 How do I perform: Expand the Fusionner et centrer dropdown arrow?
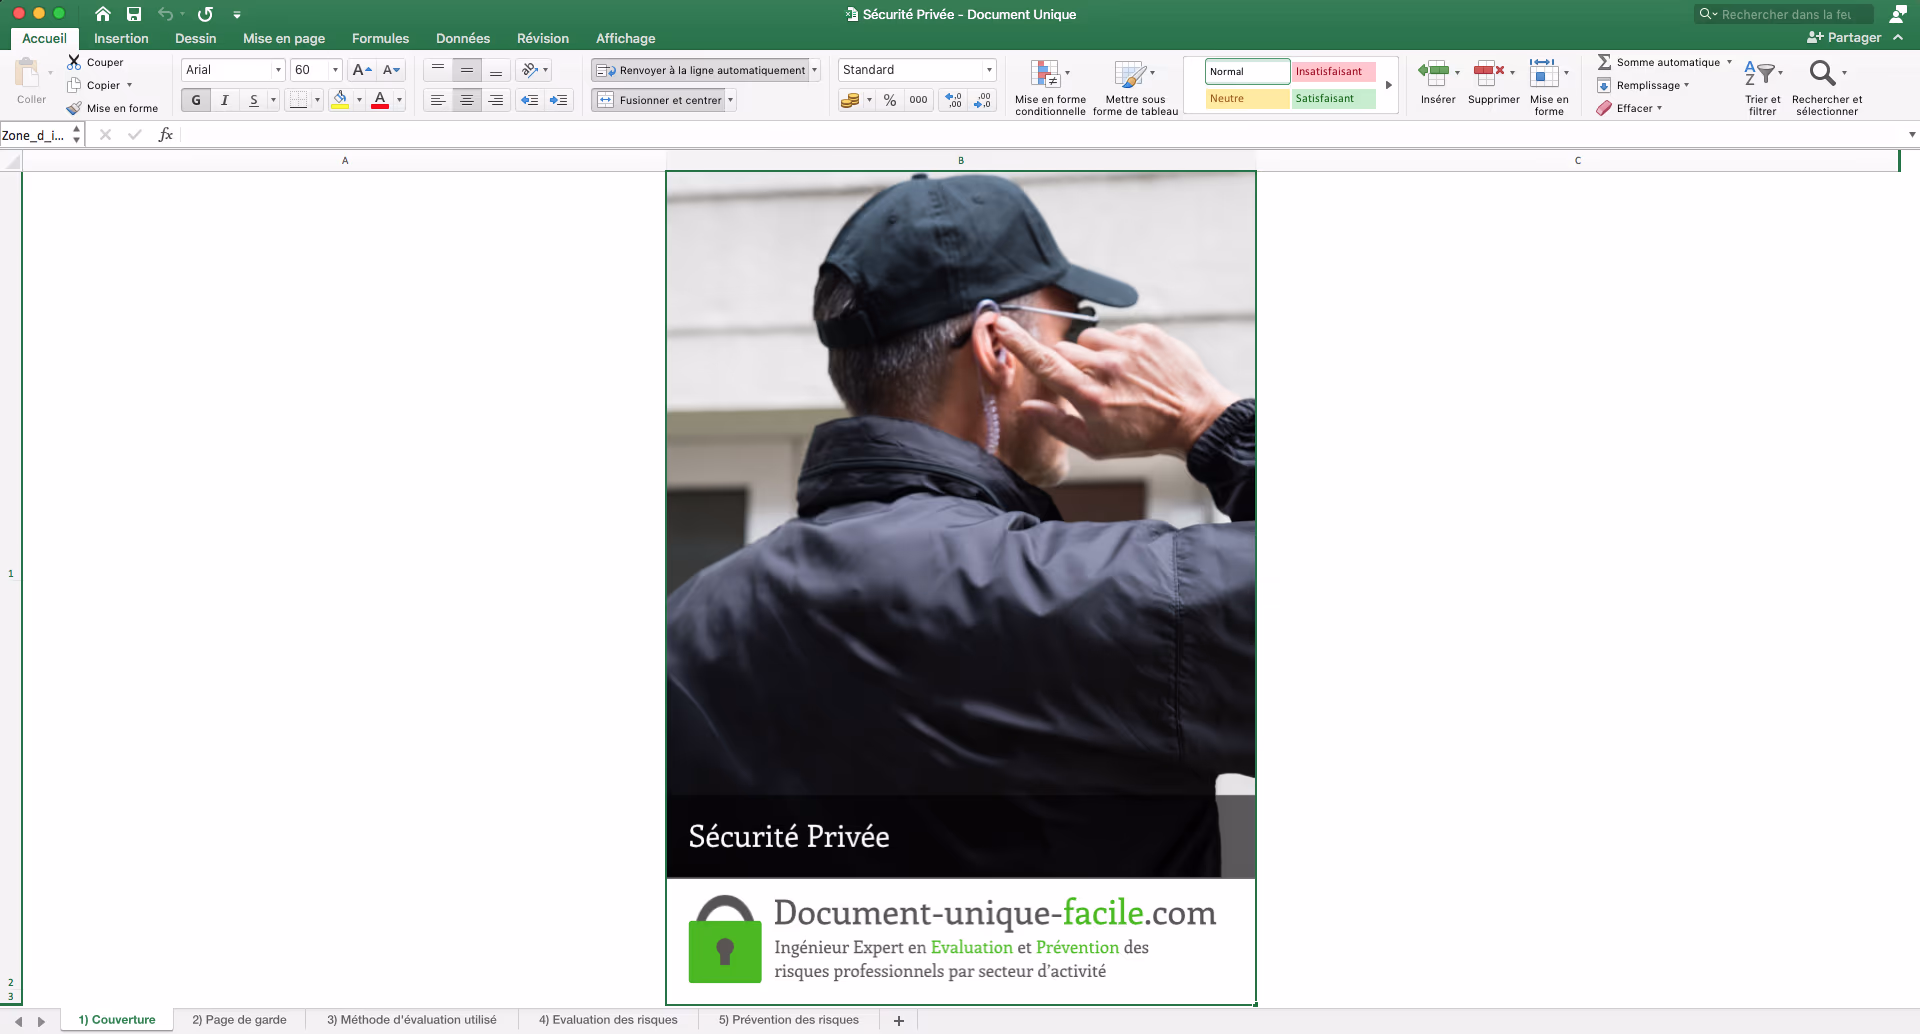coord(730,100)
